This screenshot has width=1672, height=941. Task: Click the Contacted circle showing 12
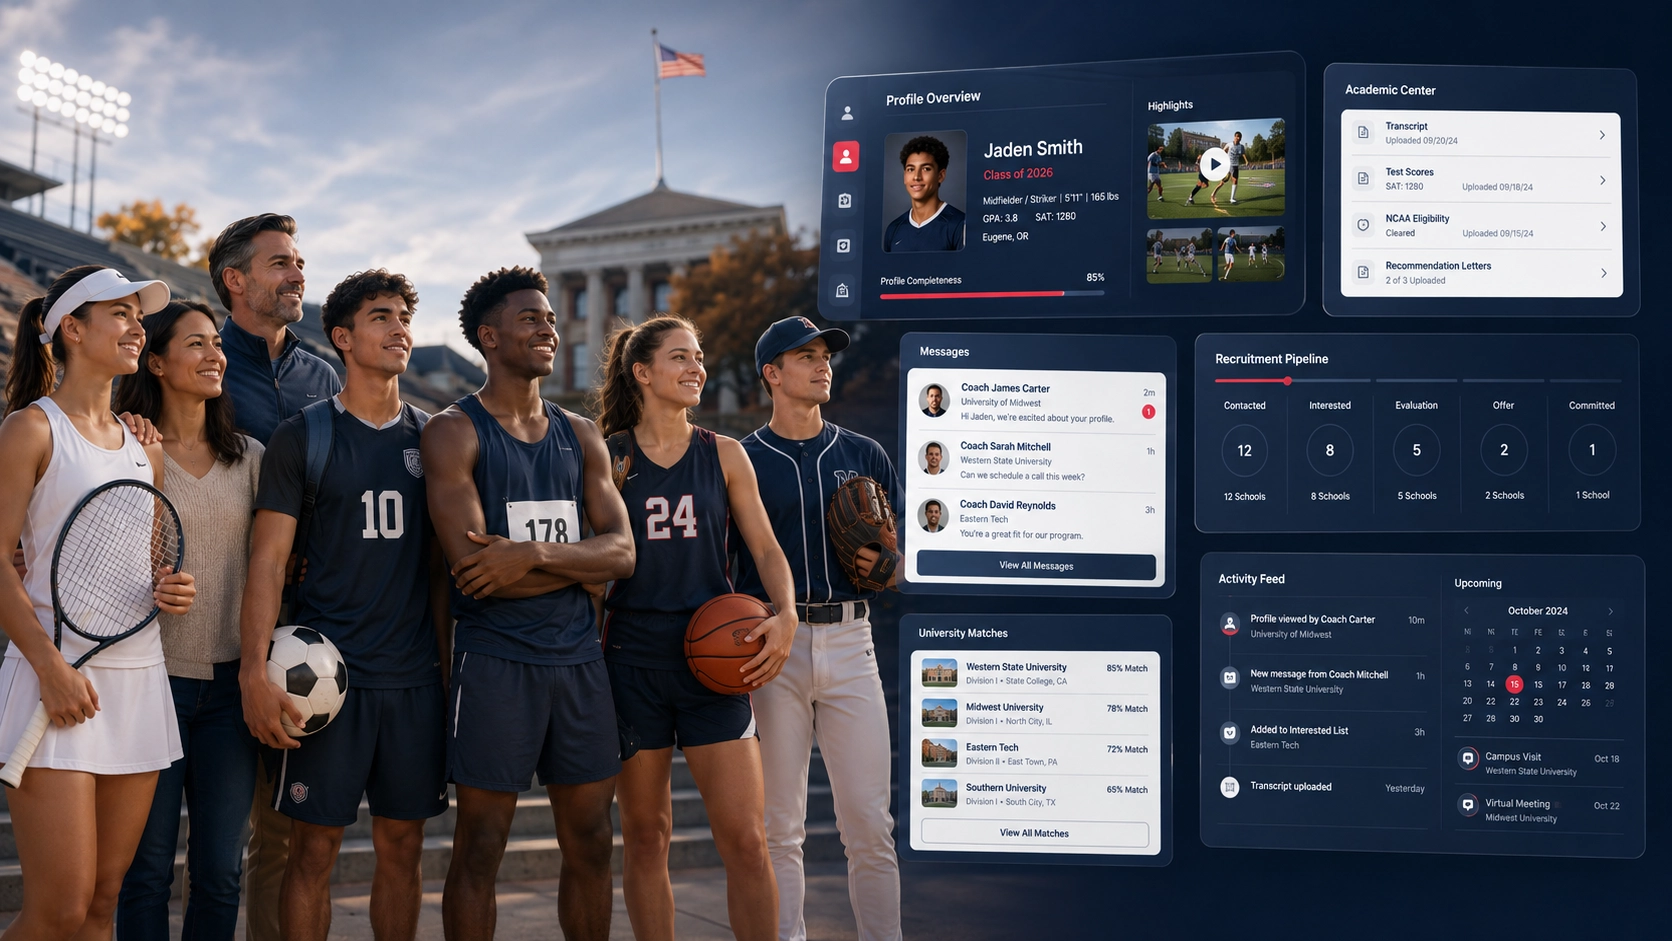pyautogui.click(x=1245, y=451)
